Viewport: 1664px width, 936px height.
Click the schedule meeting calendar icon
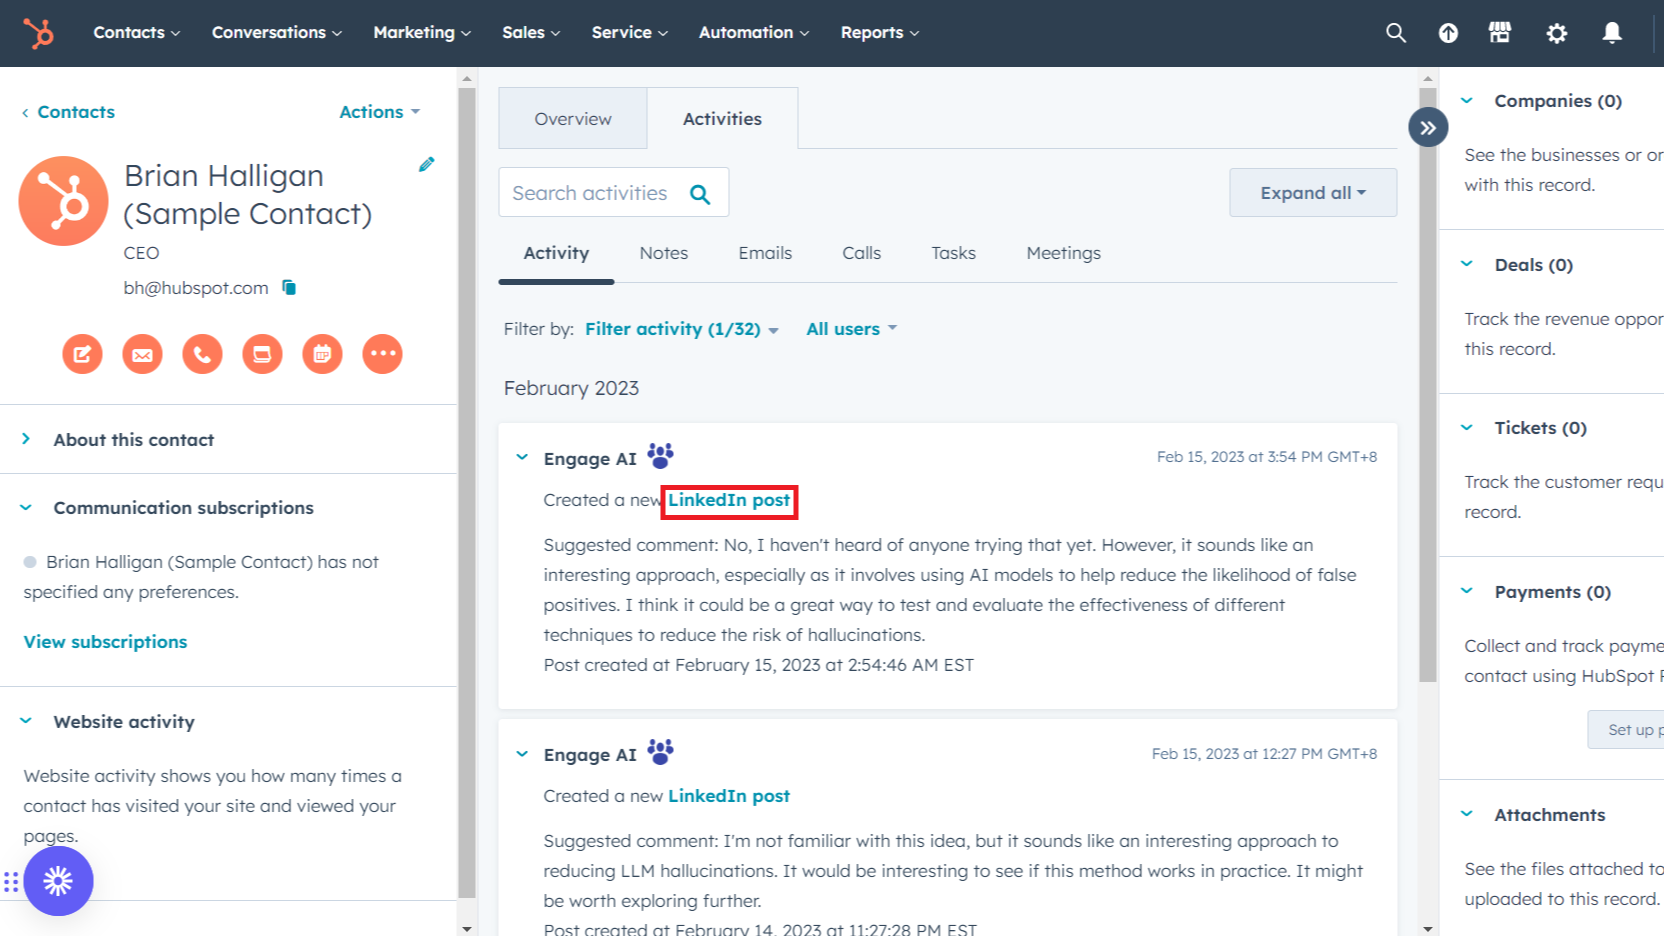pos(322,354)
